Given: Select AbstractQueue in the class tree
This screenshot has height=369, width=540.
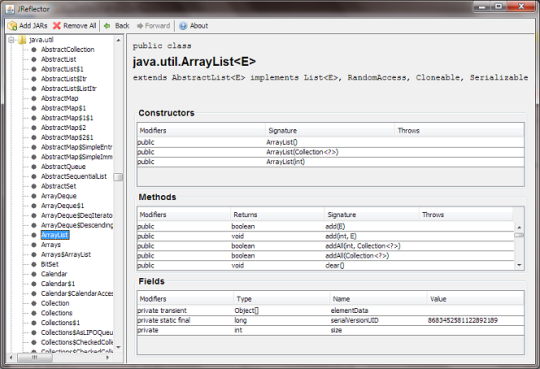Looking at the screenshot, I should pyautogui.click(x=63, y=167).
